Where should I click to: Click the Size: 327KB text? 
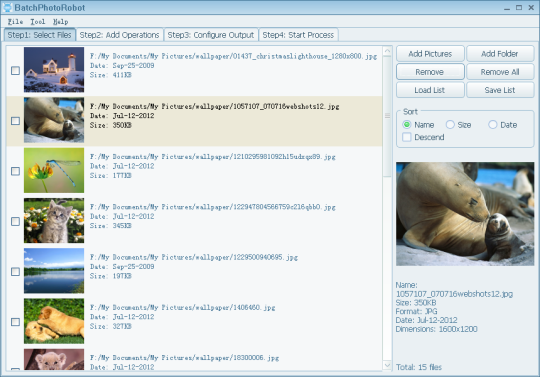point(111,326)
